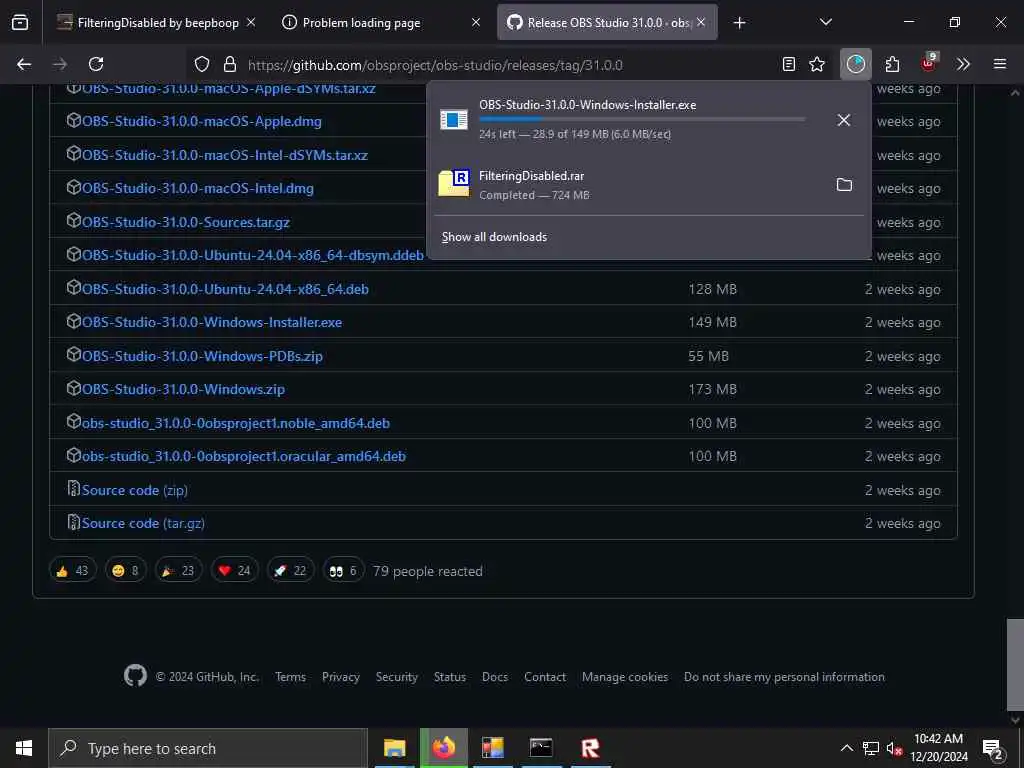1024x768 pixels.
Task: Toggle heart reaction with 24
Action: [x=234, y=571]
